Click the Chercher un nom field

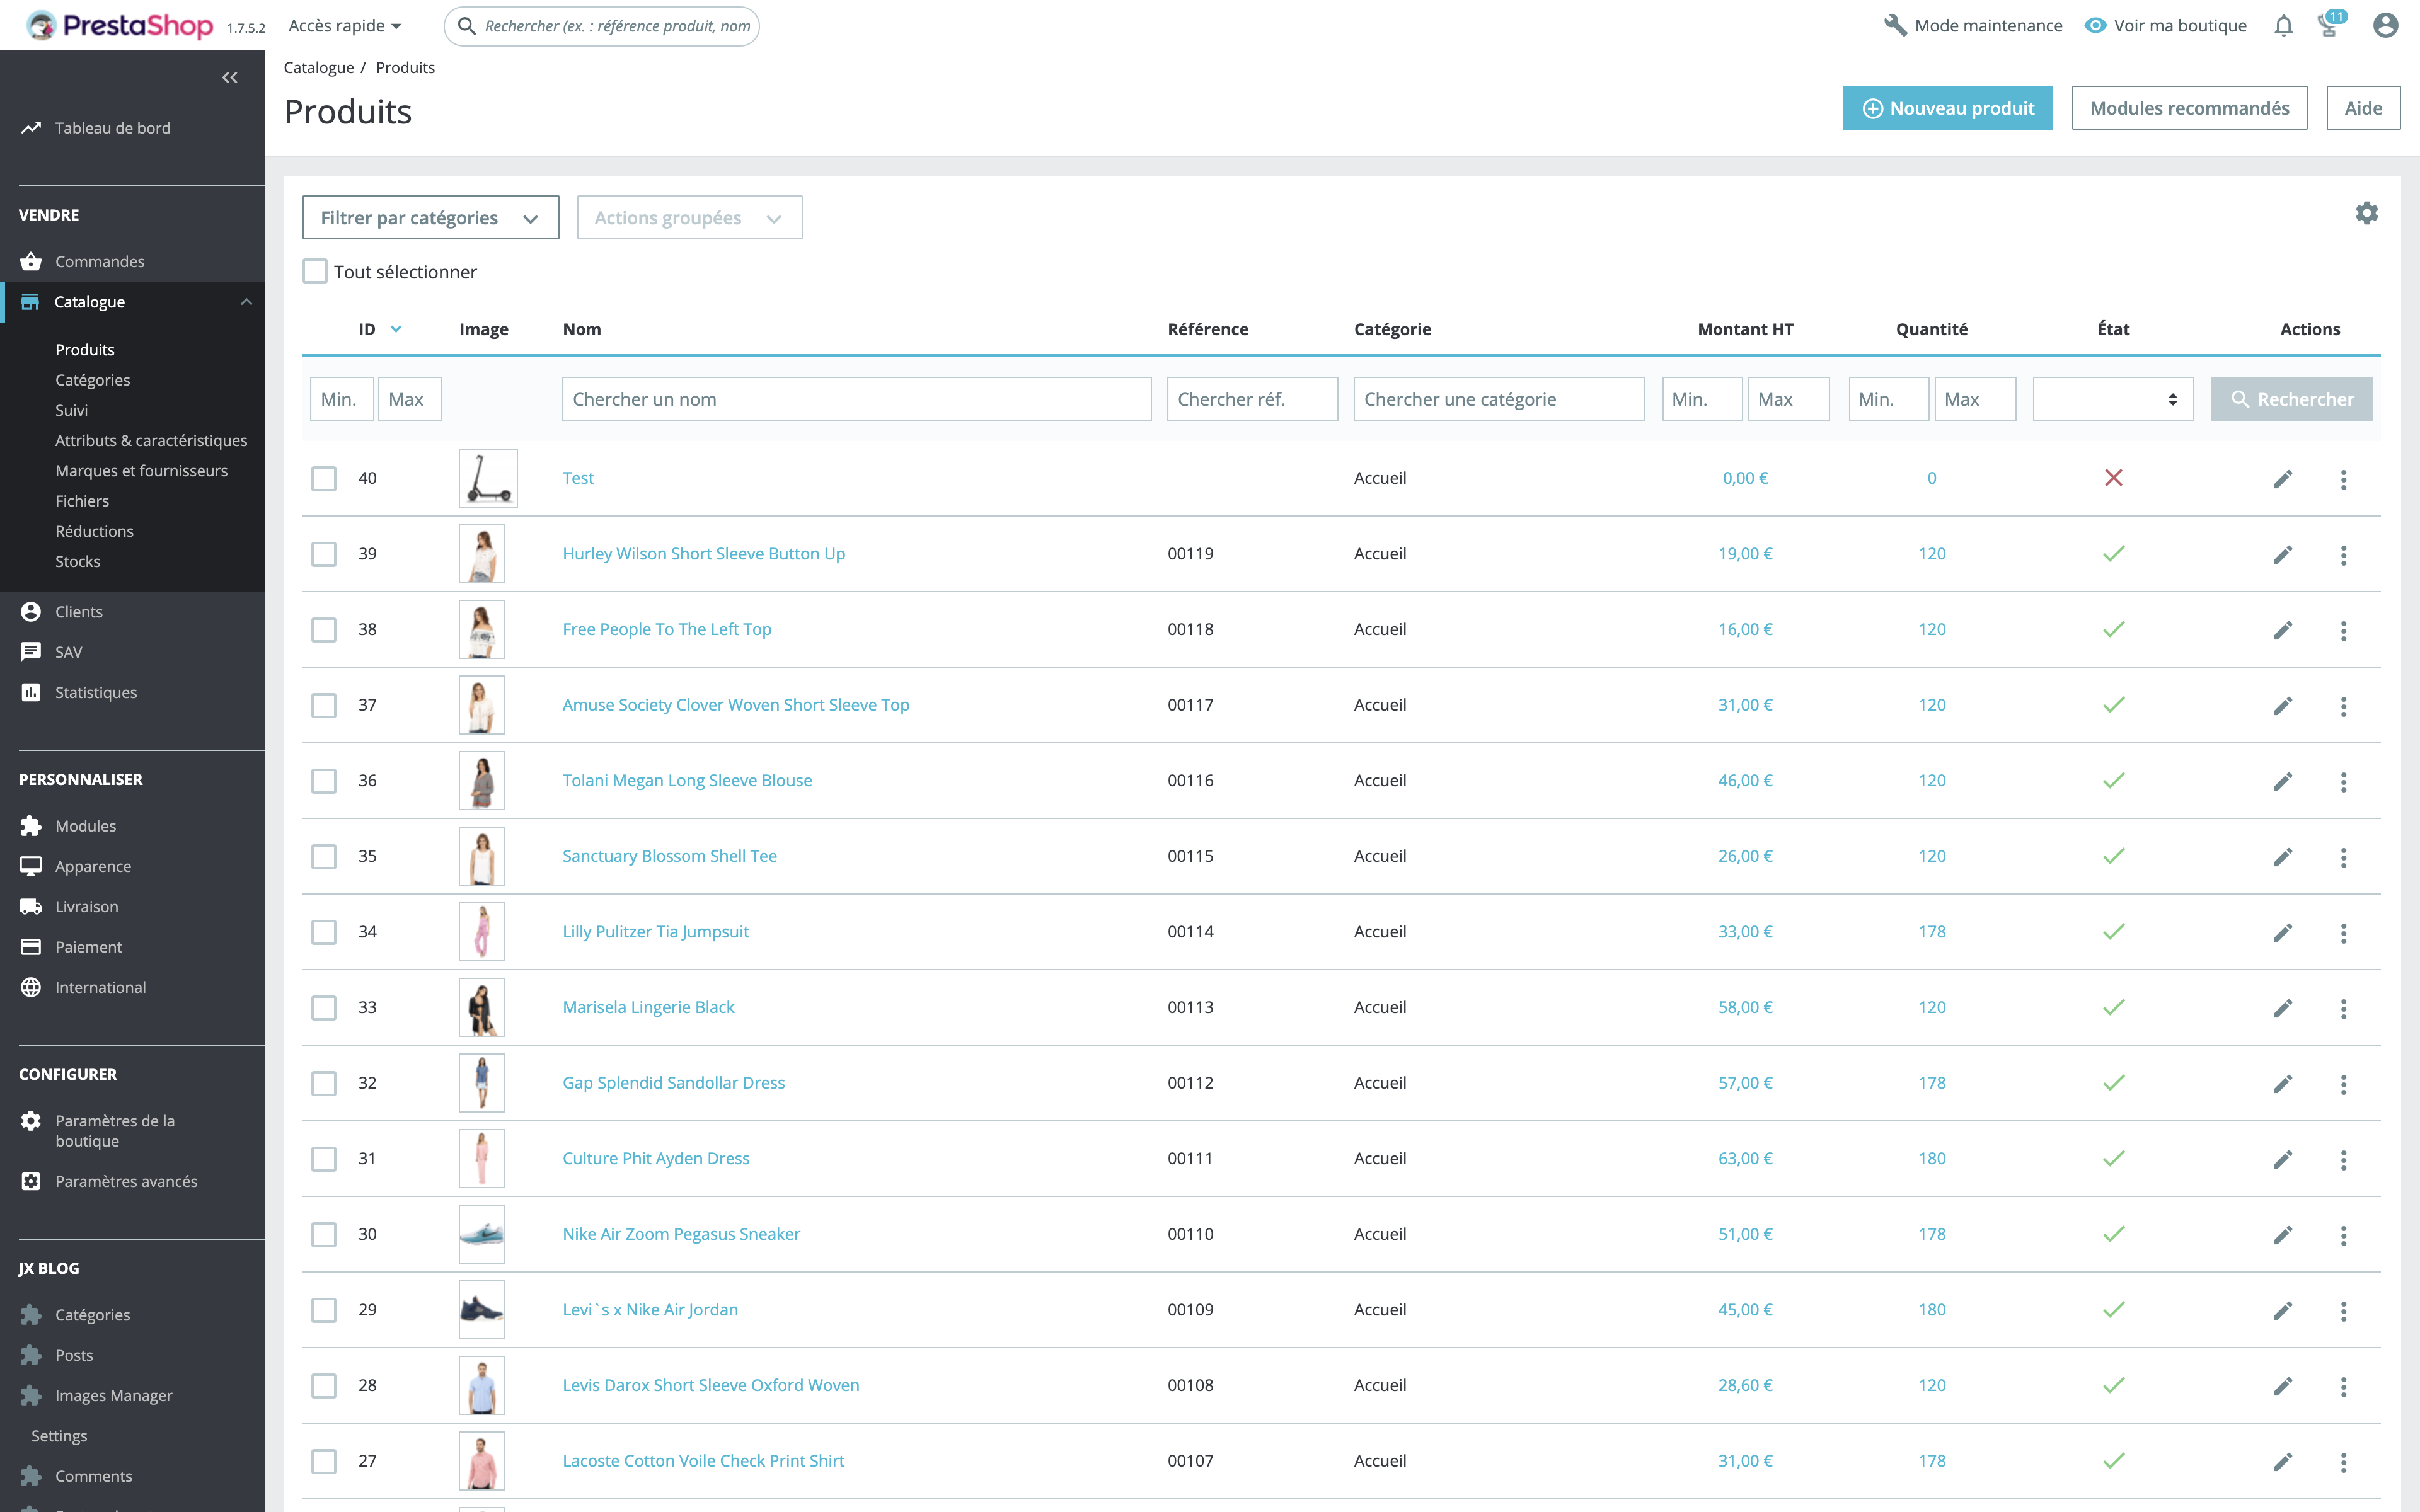(856, 399)
